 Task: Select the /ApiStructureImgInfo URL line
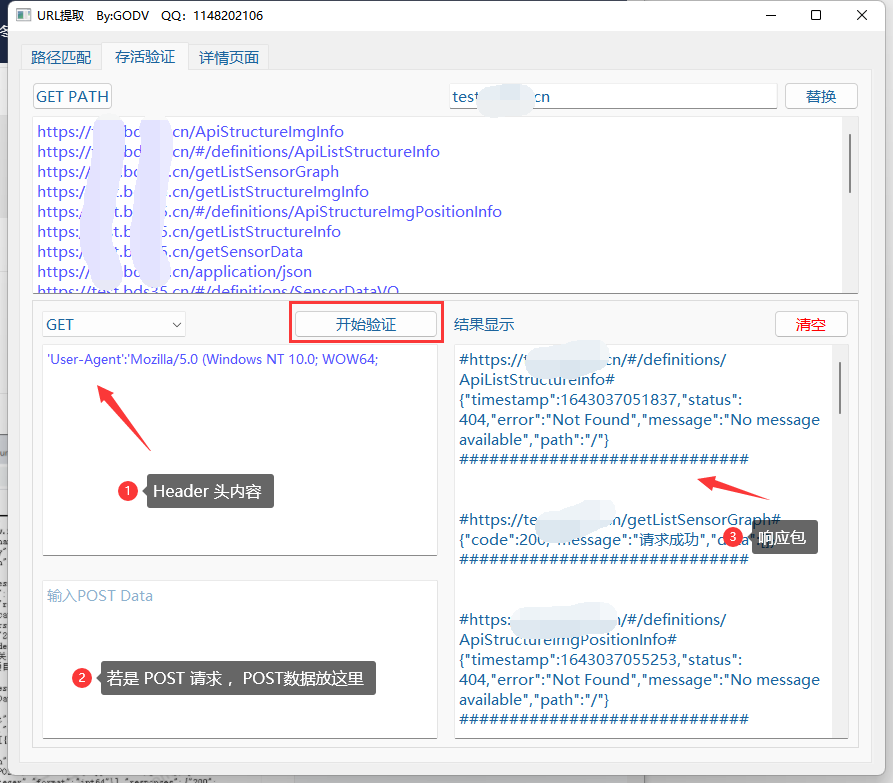(x=190, y=132)
